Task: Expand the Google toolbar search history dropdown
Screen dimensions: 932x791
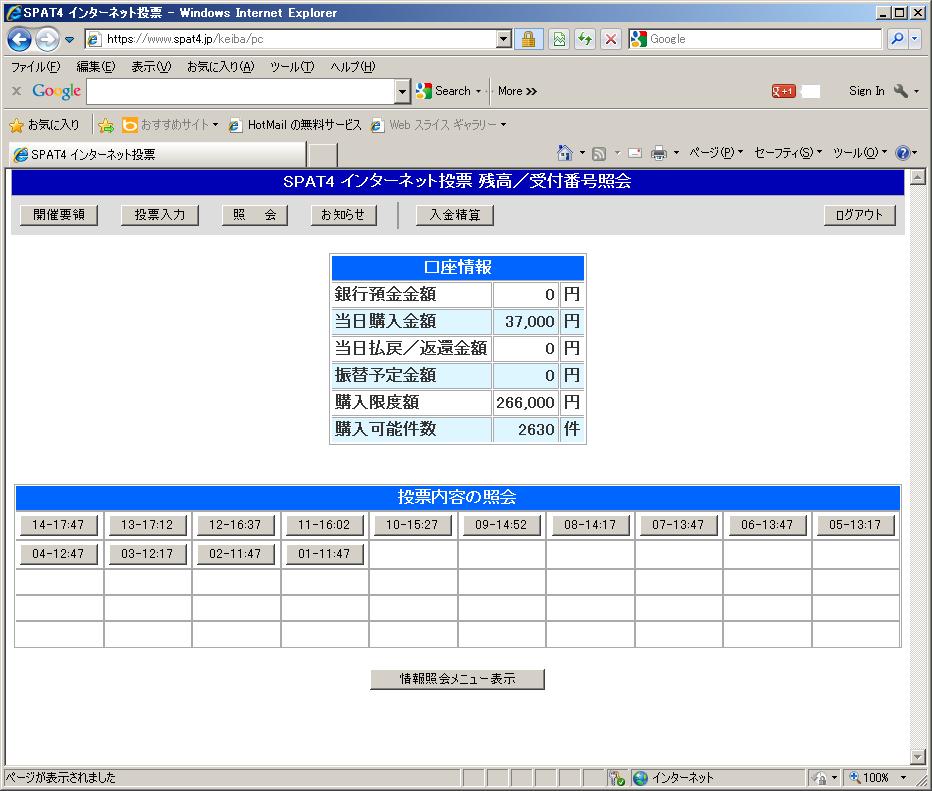Action: coord(402,92)
